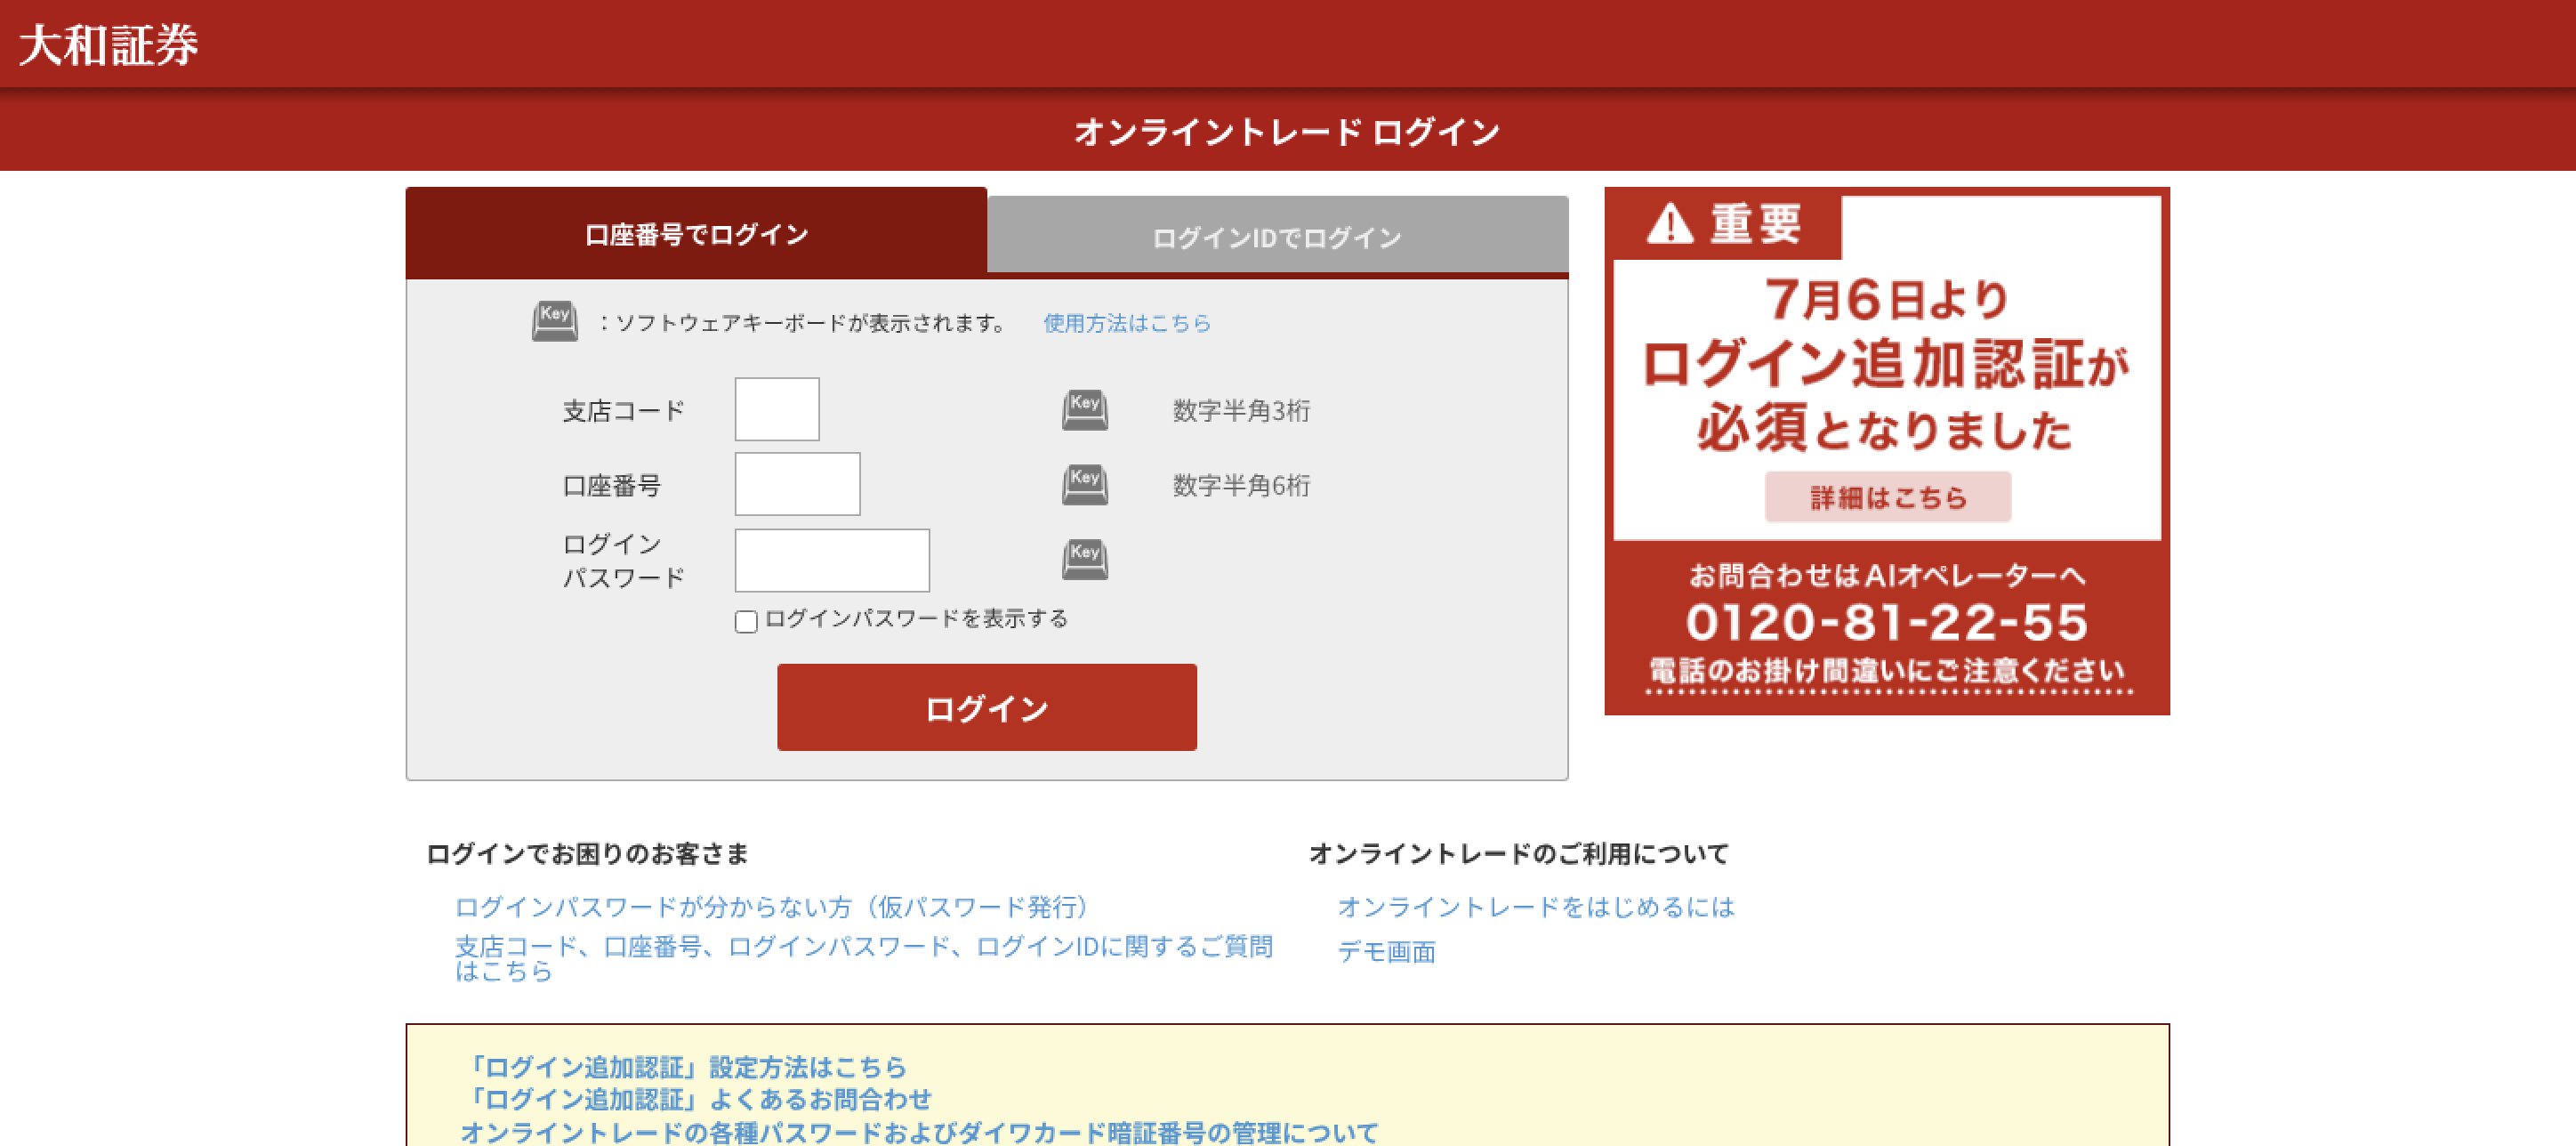
Task: Select the account number login tab
Action: tap(696, 234)
